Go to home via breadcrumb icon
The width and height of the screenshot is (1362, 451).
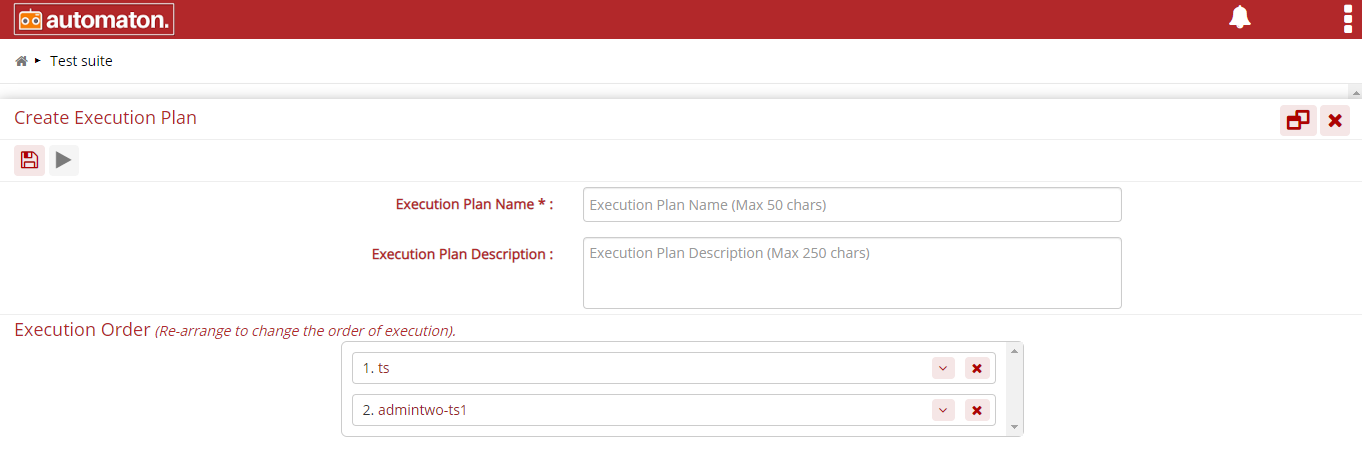coord(21,61)
